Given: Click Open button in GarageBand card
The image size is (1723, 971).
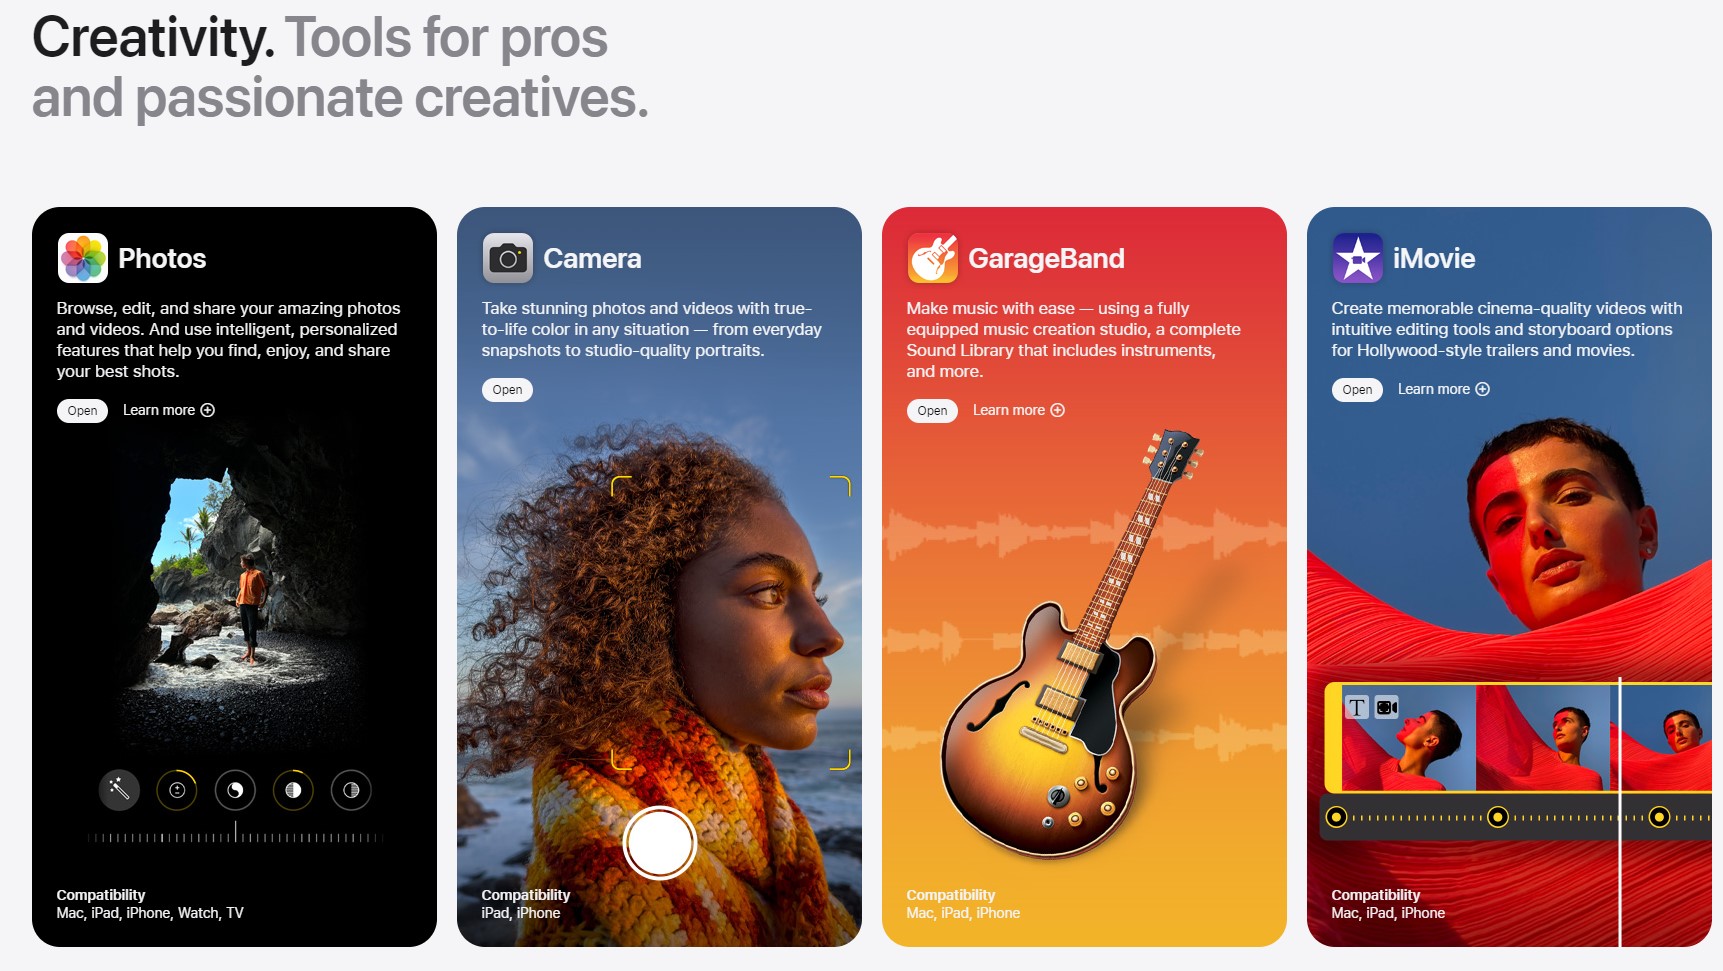Looking at the screenshot, I should click(x=932, y=411).
